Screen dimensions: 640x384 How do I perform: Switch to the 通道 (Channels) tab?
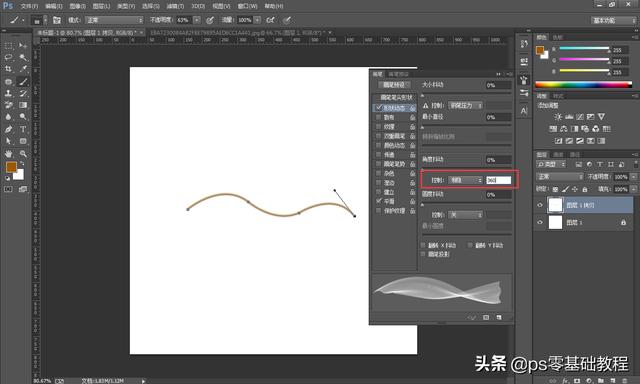click(x=558, y=155)
